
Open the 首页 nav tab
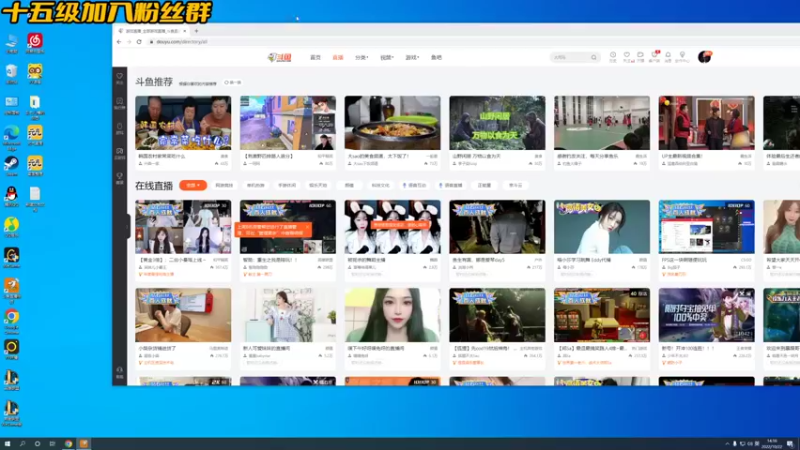[315, 58]
